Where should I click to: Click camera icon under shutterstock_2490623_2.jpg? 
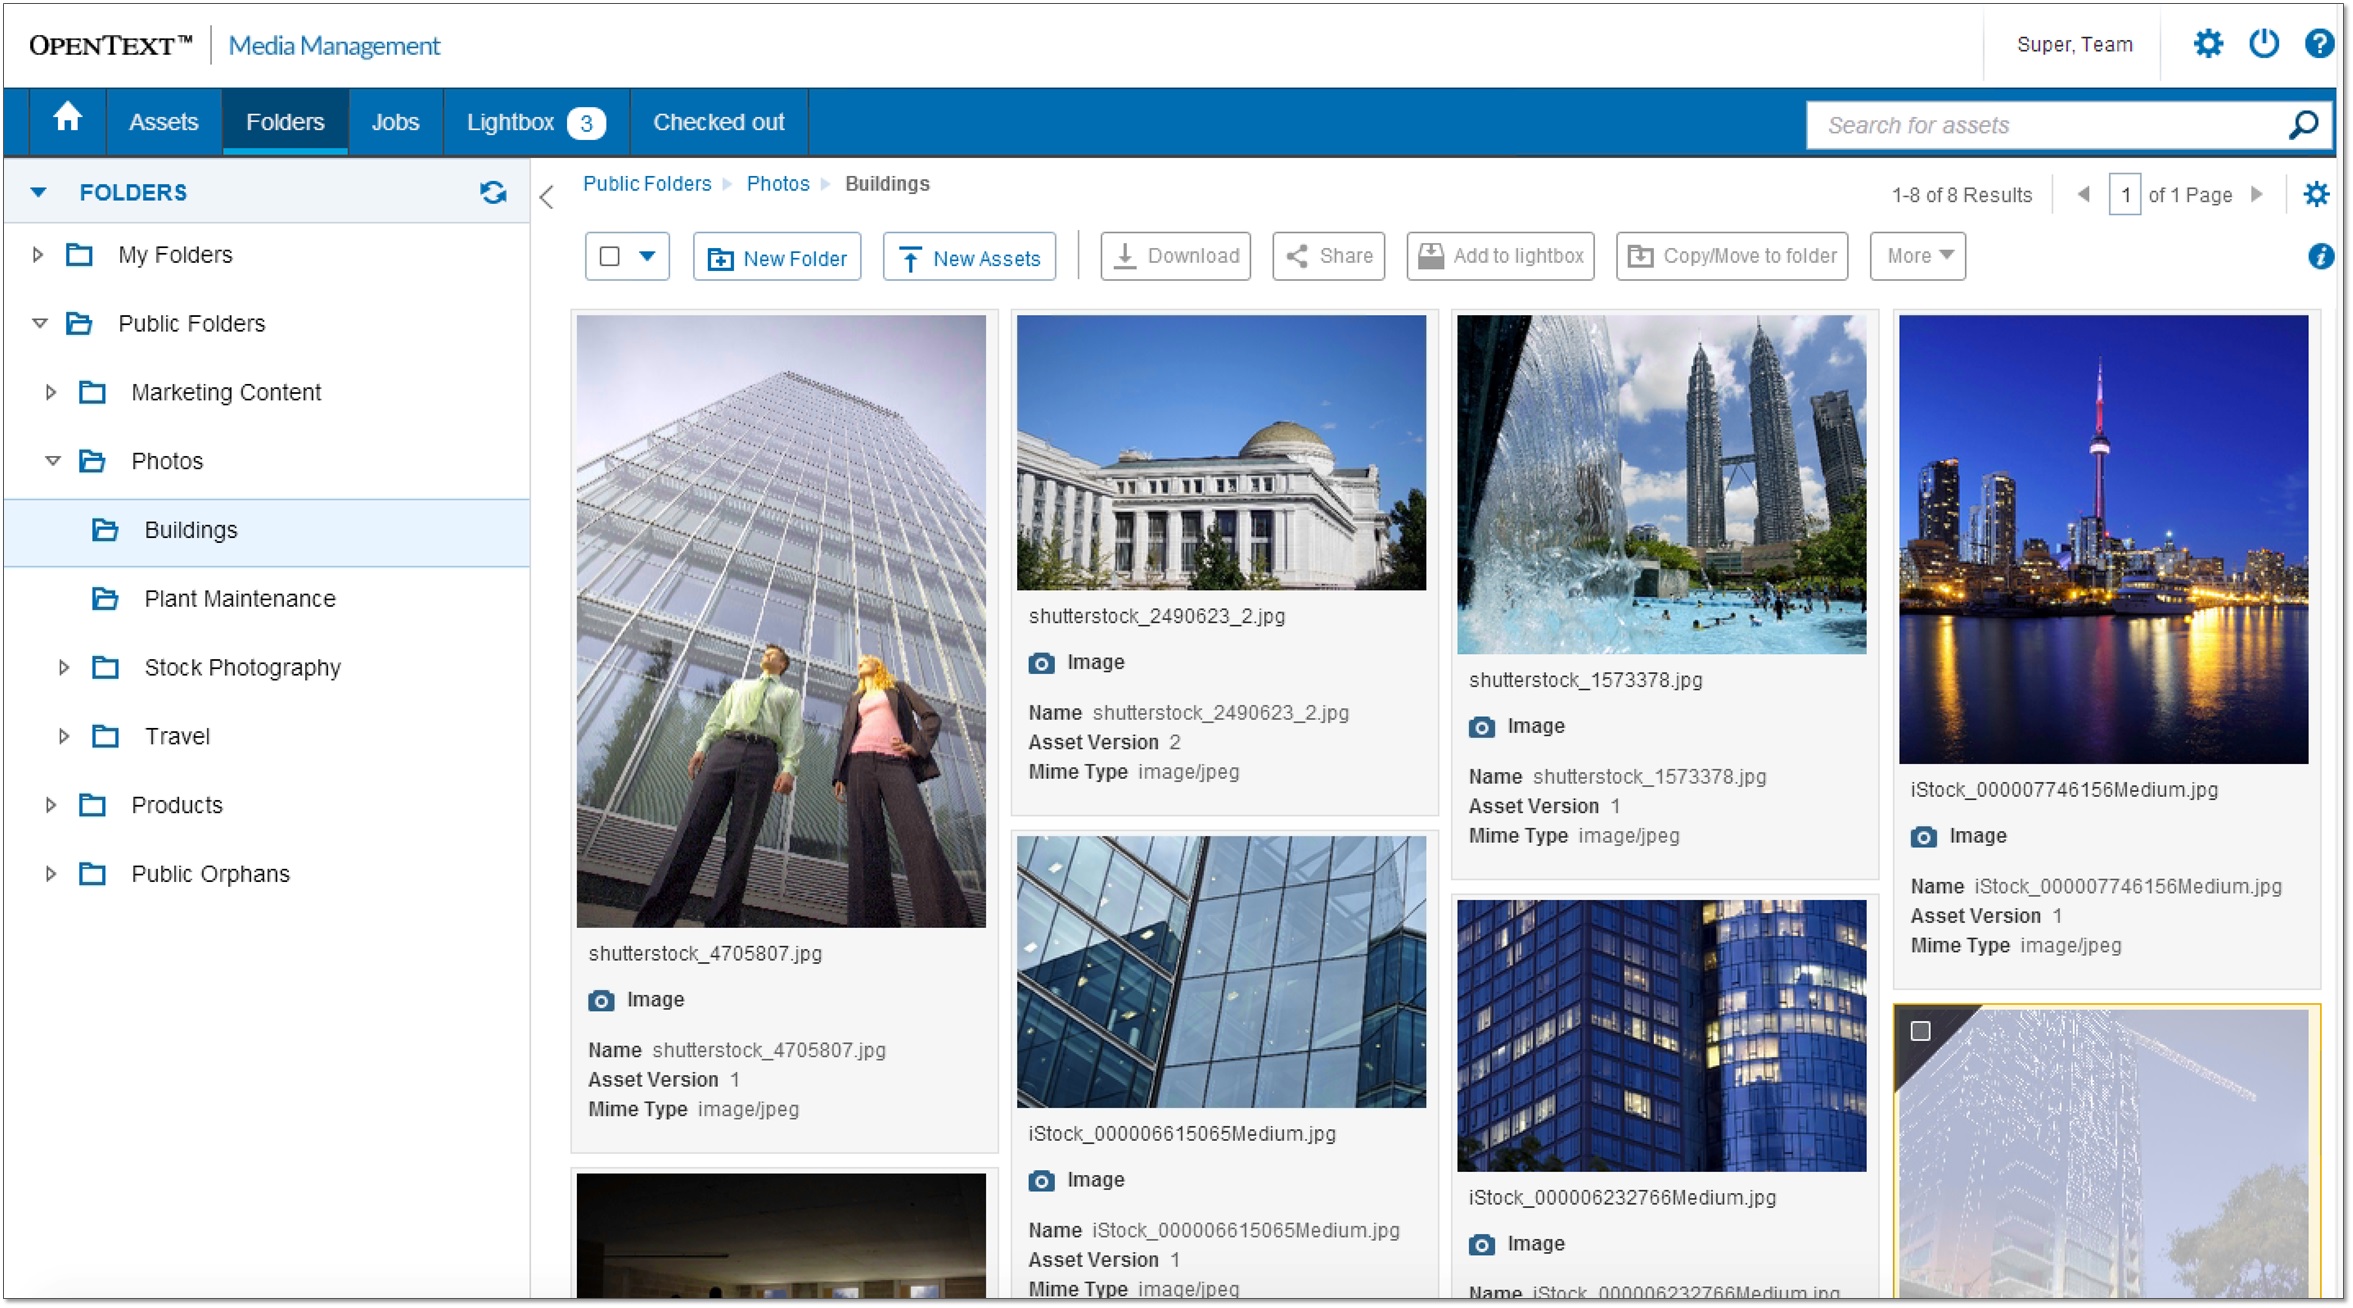1041,663
